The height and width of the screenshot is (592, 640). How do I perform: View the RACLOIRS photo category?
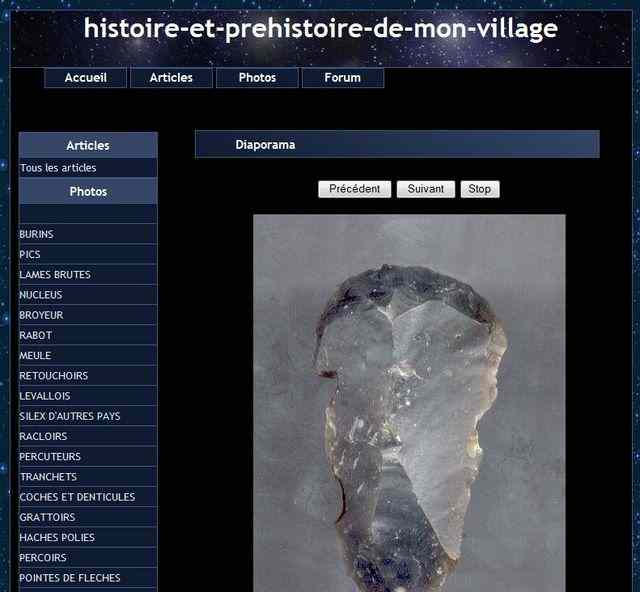click(x=43, y=436)
